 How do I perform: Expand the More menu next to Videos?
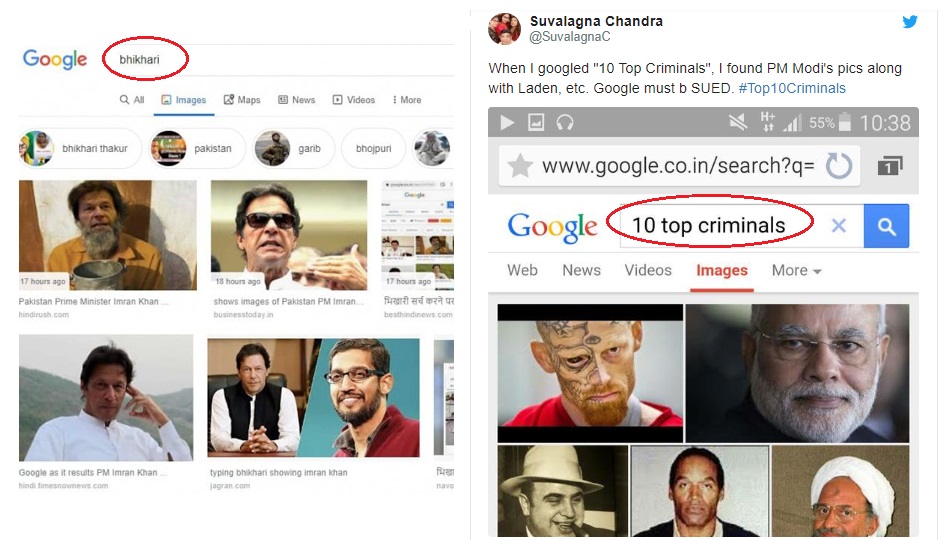pyautogui.click(x=407, y=100)
